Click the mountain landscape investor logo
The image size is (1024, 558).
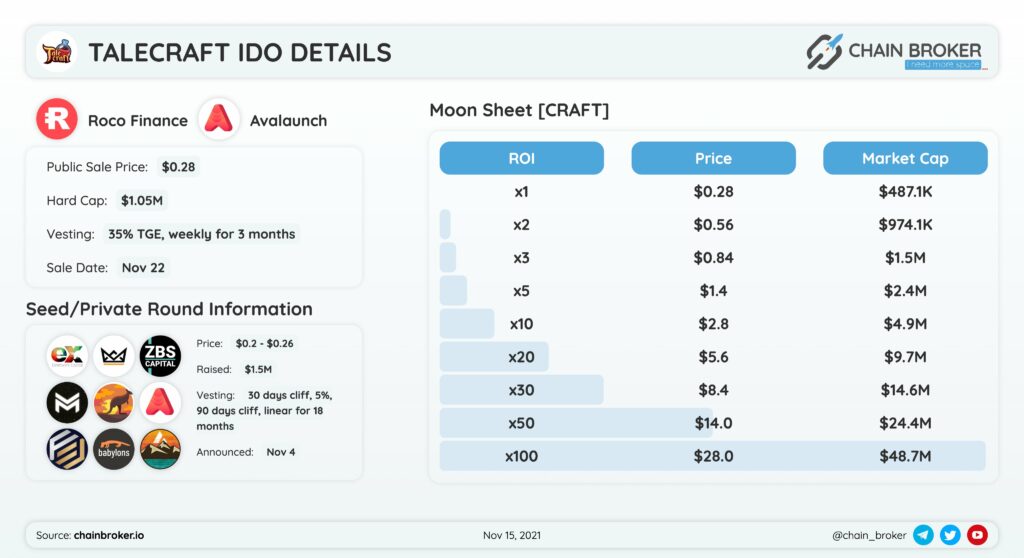[x=160, y=450]
